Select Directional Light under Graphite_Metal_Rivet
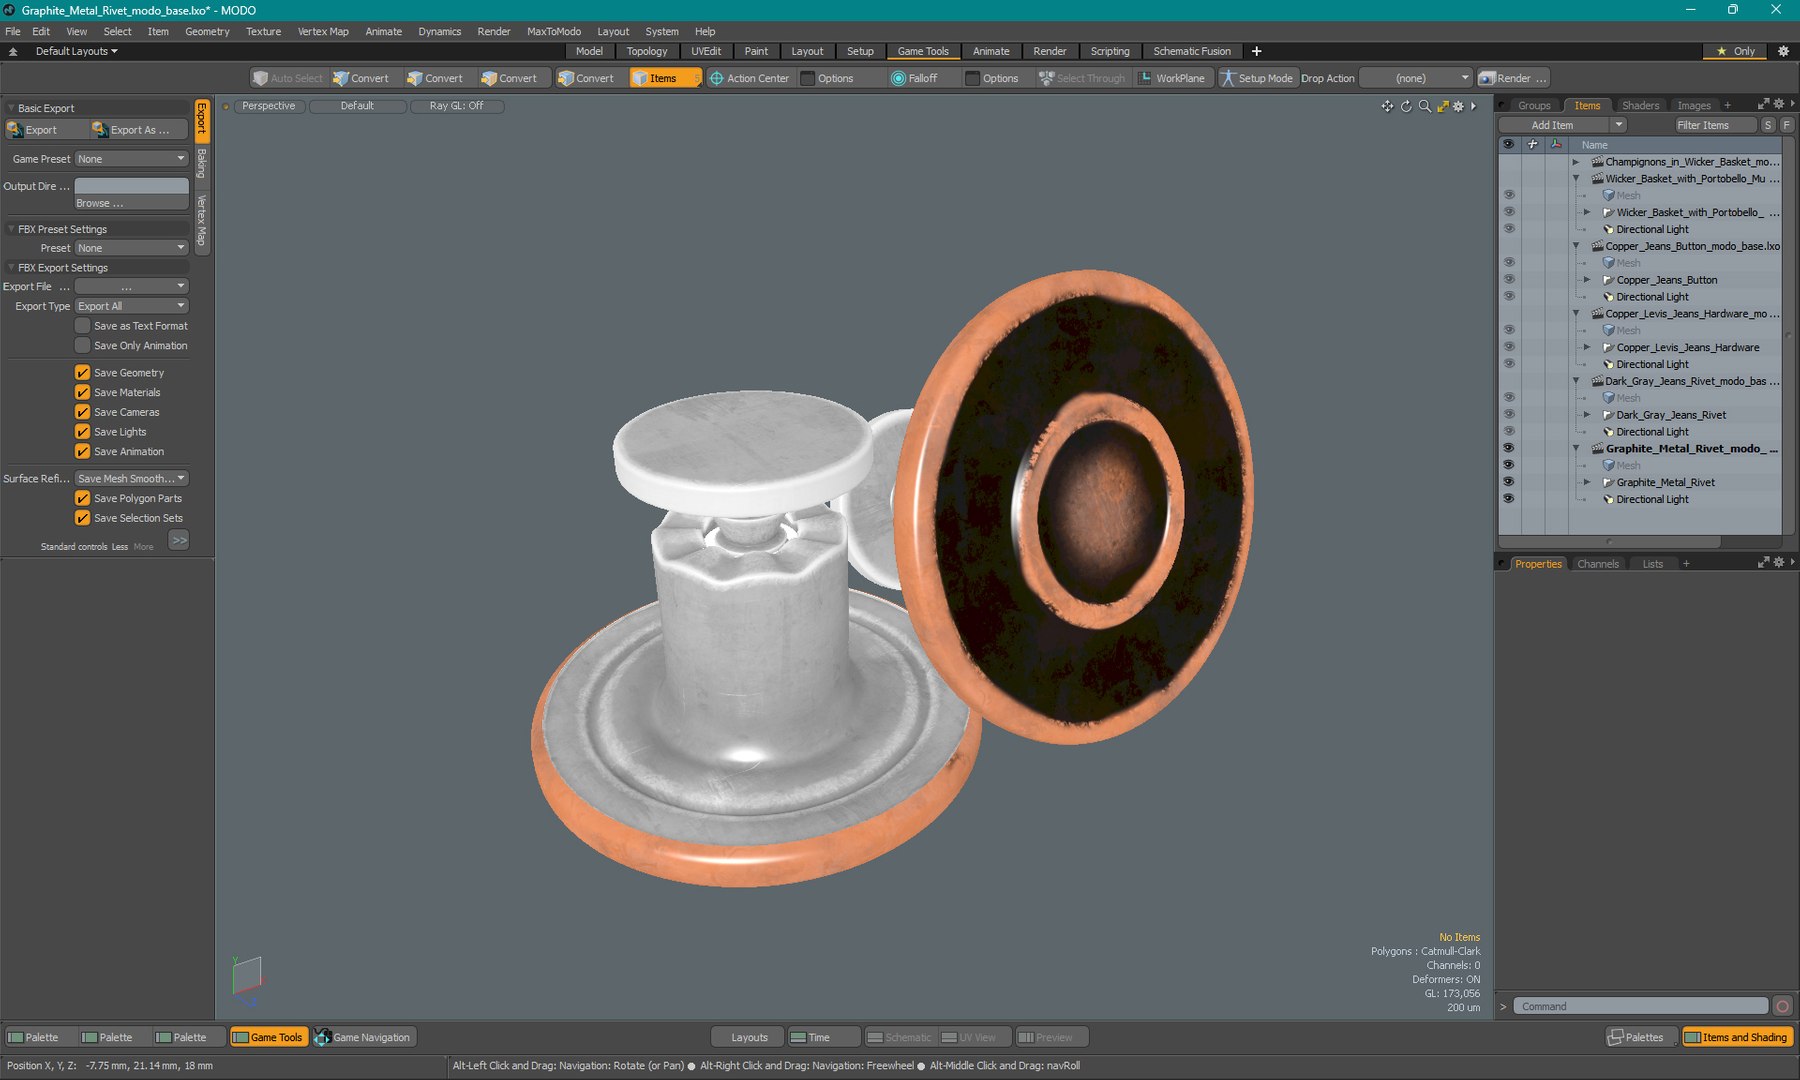The height and width of the screenshot is (1080, 1800). [x=1652, y=499]
